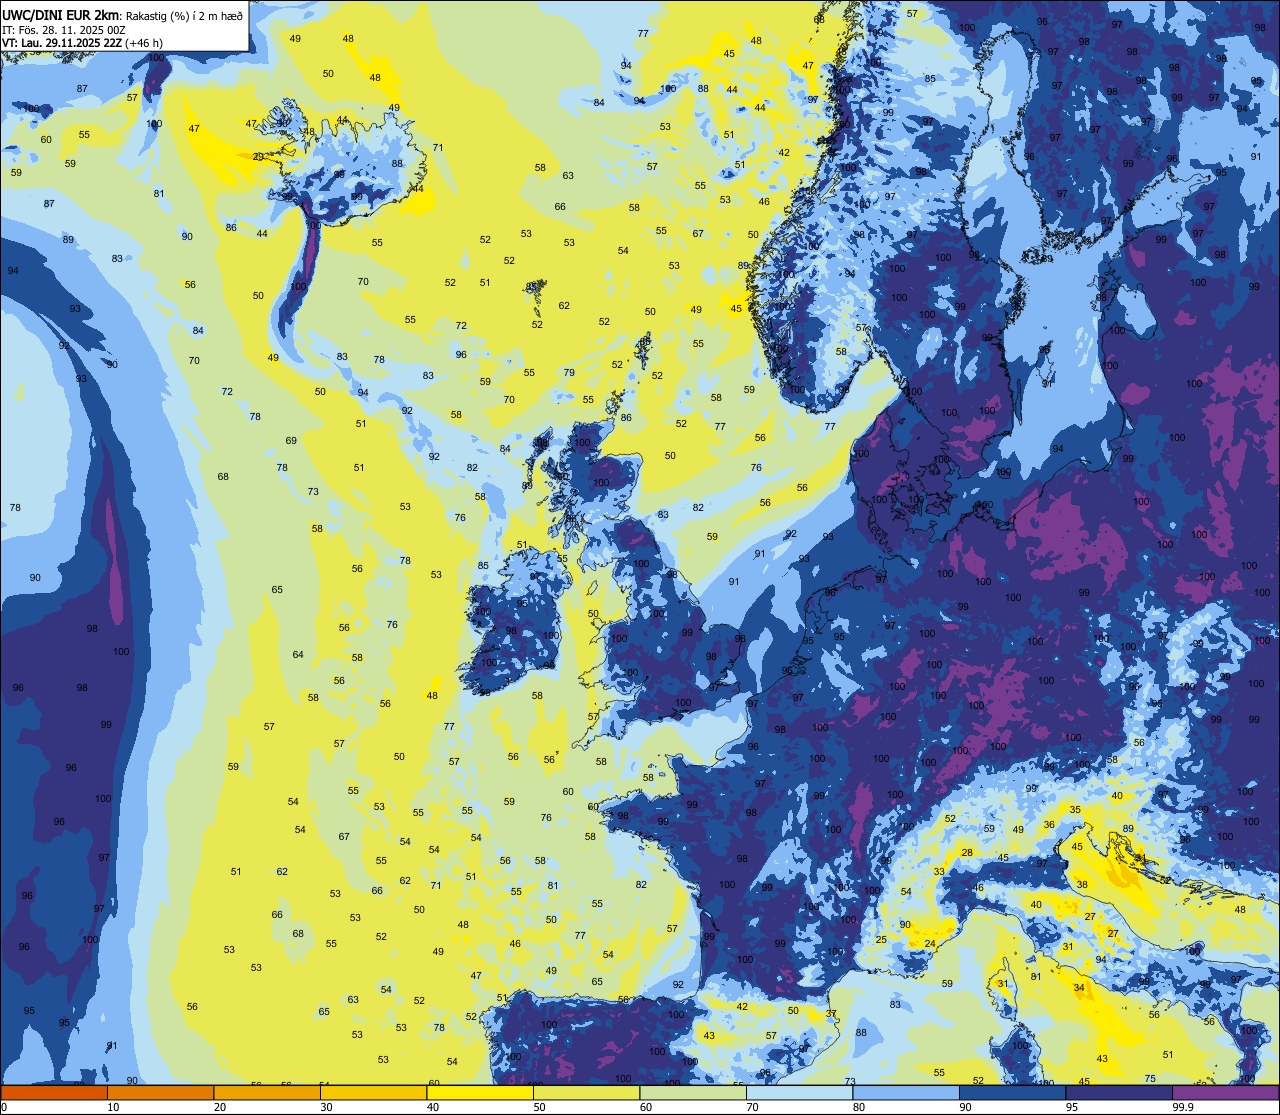
Task: Click the color bar tick label 95
Action: coord(1072,1107)
